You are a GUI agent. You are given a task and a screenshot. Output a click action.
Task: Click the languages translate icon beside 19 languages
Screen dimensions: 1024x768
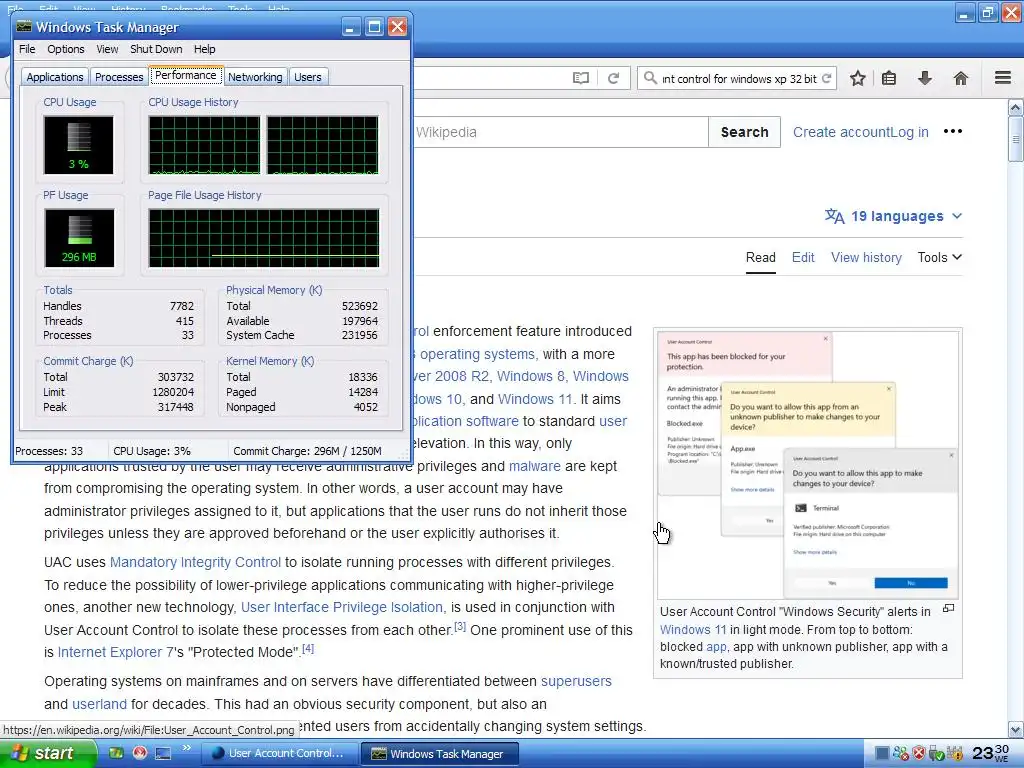coord(835,216)
